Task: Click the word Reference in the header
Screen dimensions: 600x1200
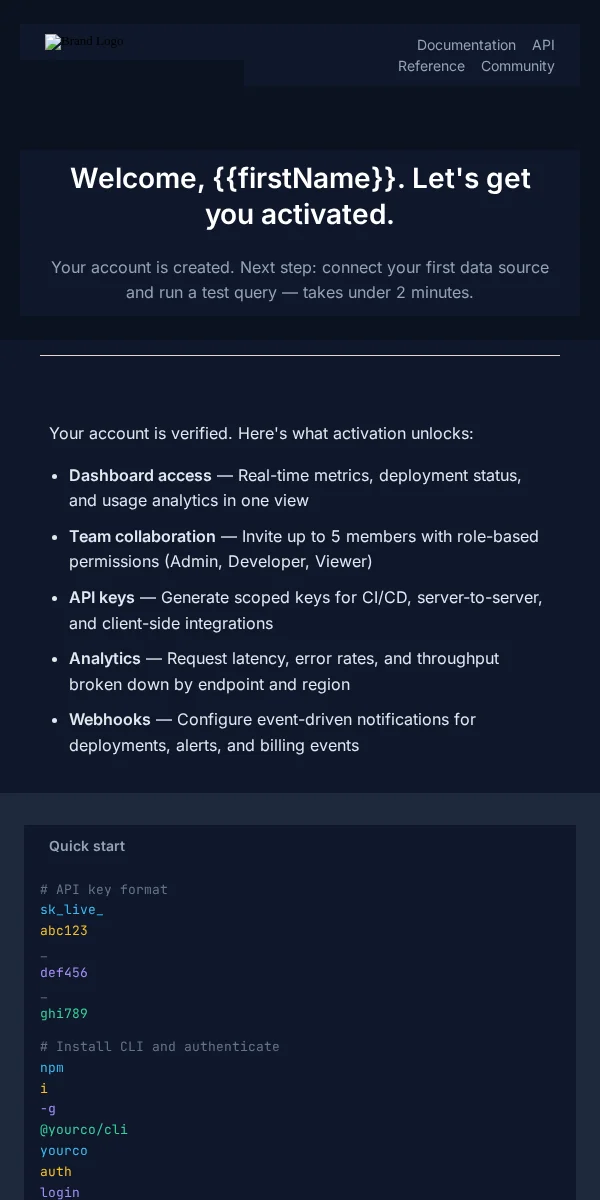Action: pyautogui.click(x=431, y=66)
